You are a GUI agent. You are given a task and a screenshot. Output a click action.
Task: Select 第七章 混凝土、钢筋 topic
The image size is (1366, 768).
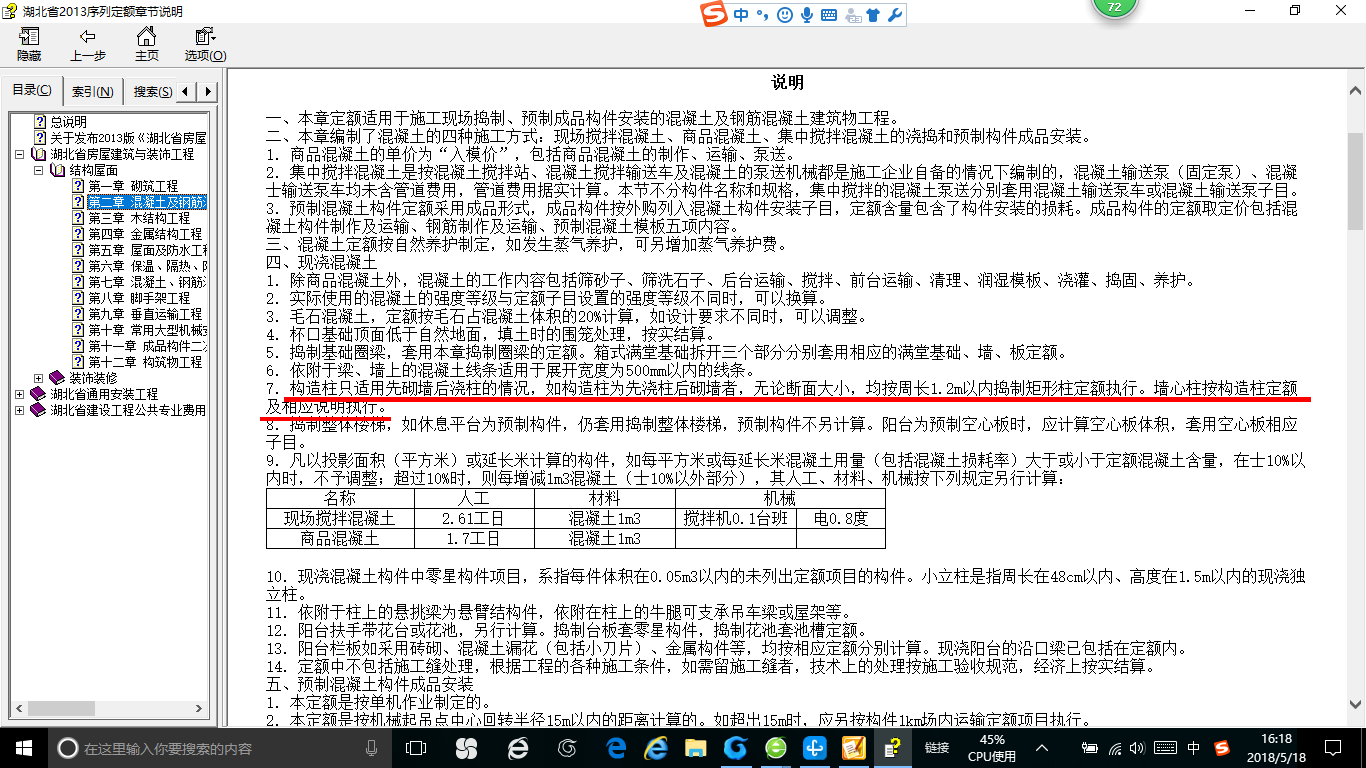(x=147, y=282)
